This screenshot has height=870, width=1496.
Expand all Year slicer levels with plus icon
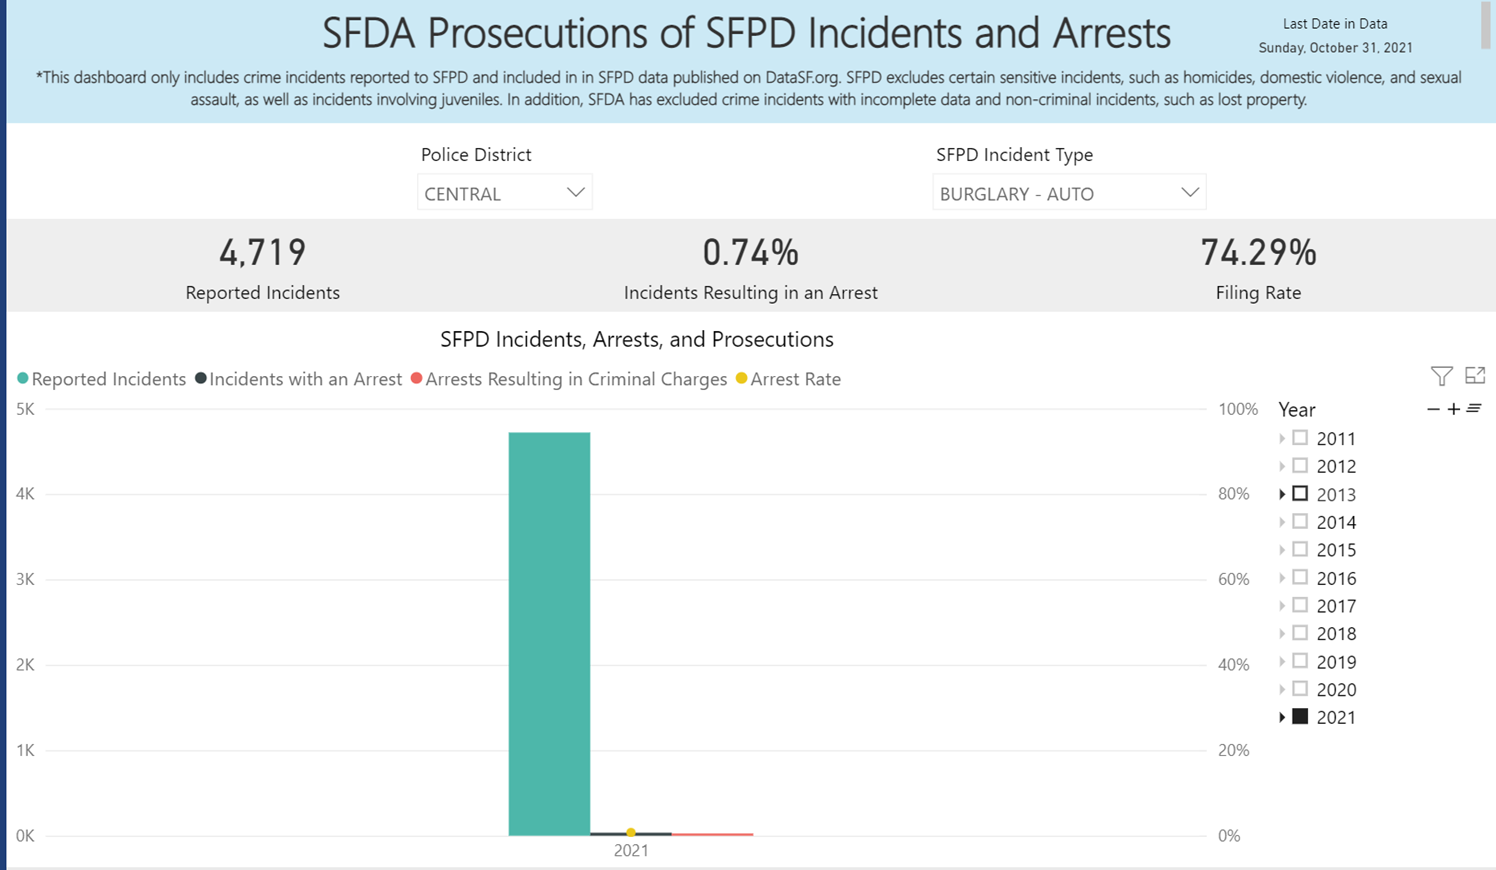(x=1454, y=409)
